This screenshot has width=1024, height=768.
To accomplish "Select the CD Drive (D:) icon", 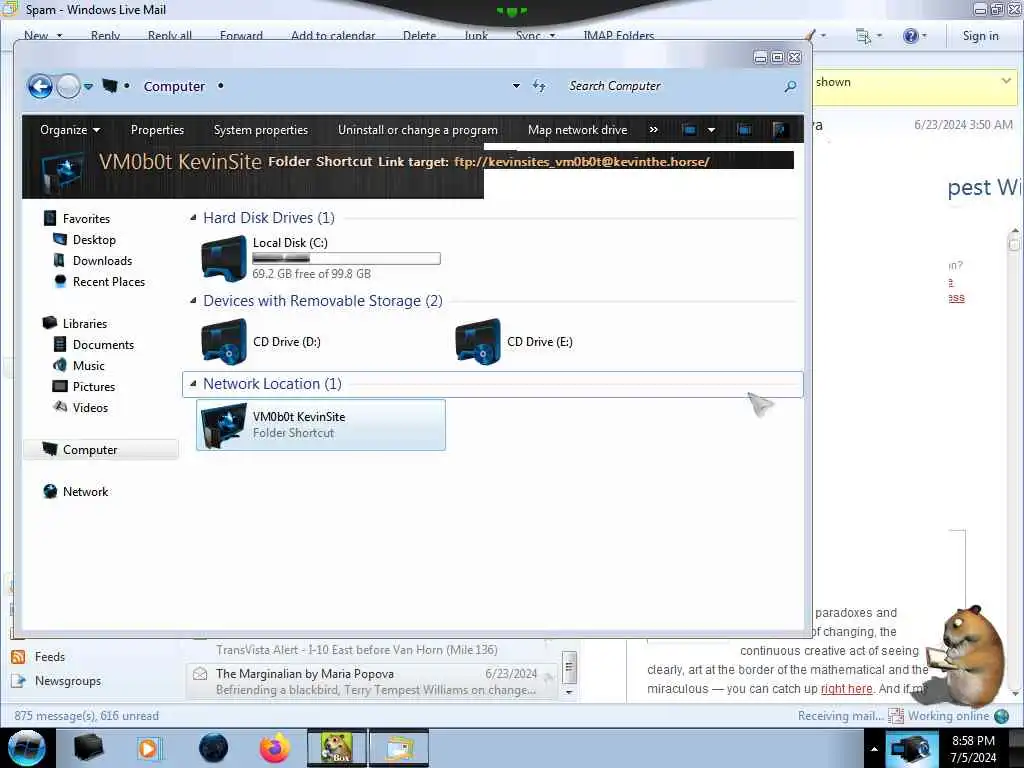I will [x=224, y=342].
